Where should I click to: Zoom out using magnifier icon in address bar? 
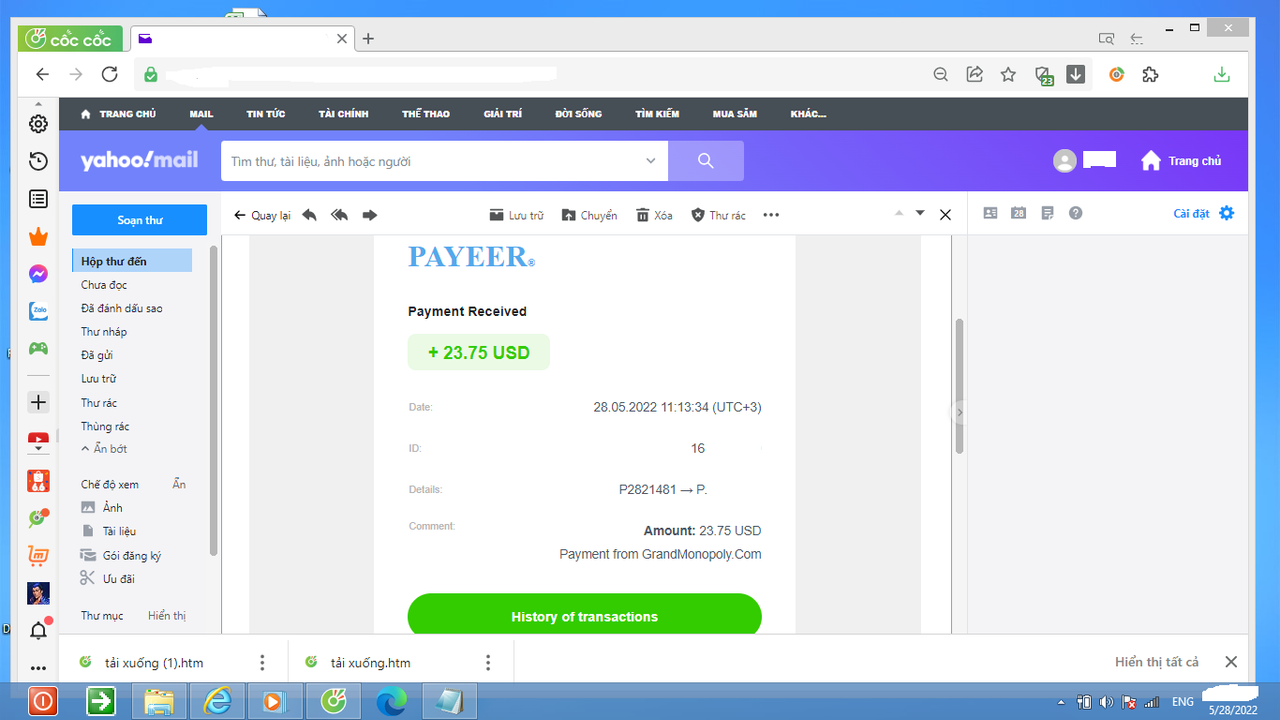point(940,74)
